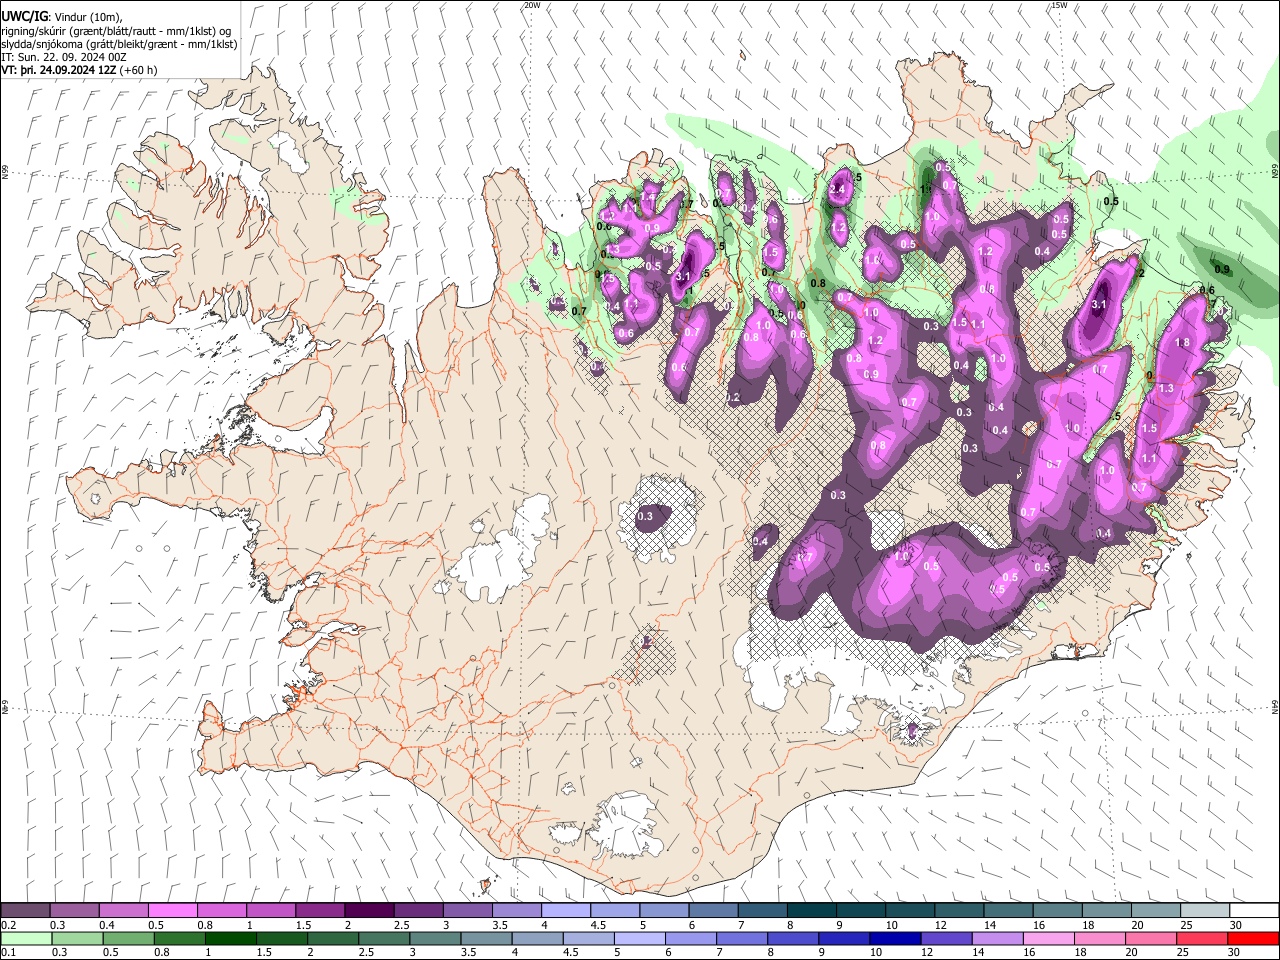Click the '30' label in the snow legend
Image resolution: width=1280 pixels, height=960 pixels.
click(1236, 925)
